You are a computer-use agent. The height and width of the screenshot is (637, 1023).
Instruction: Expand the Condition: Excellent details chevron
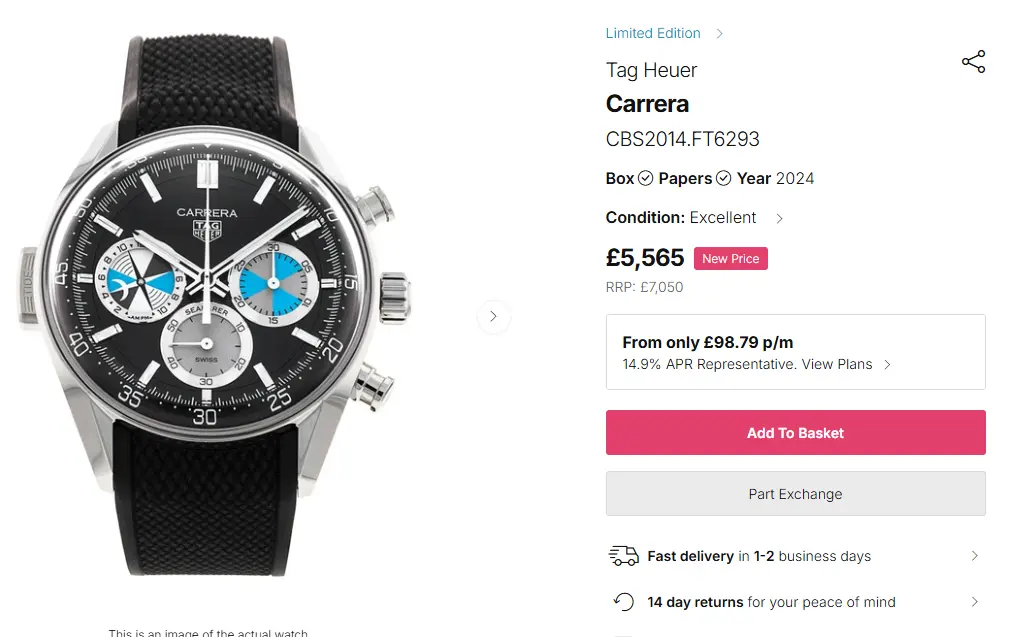(780, 218)
